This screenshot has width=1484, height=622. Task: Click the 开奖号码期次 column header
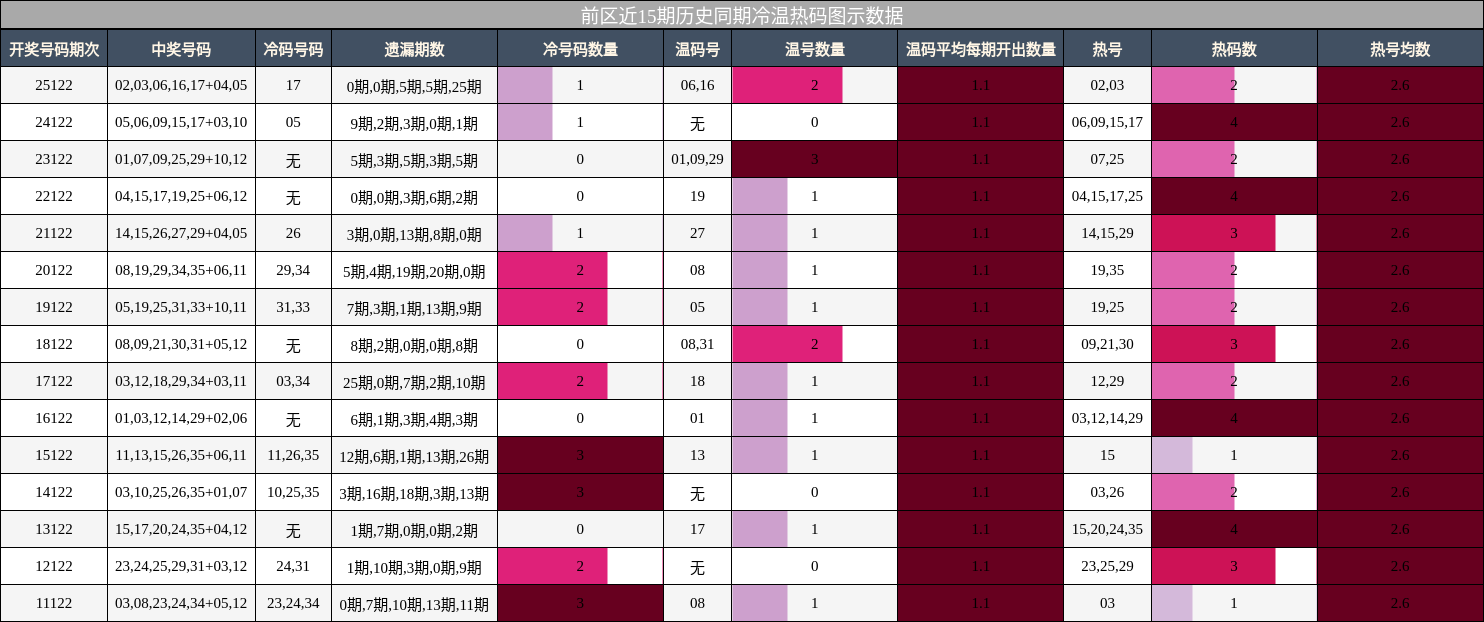click(x=54, y=49)
